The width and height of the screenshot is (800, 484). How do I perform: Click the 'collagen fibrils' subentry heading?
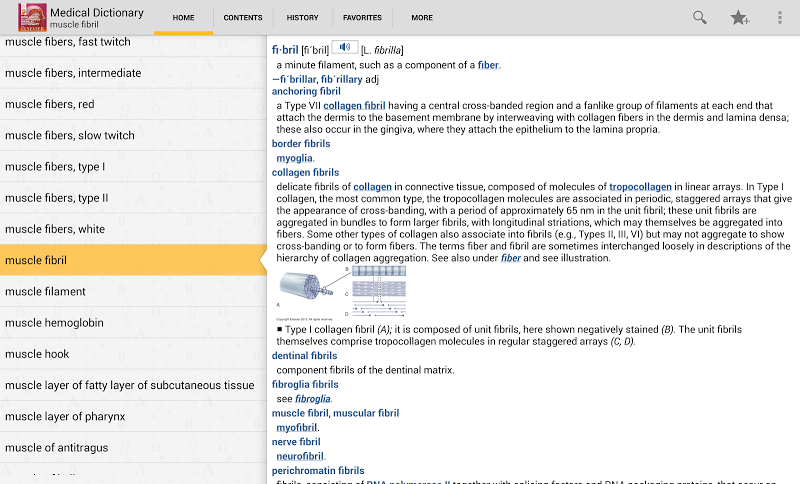tap(305, 172)
